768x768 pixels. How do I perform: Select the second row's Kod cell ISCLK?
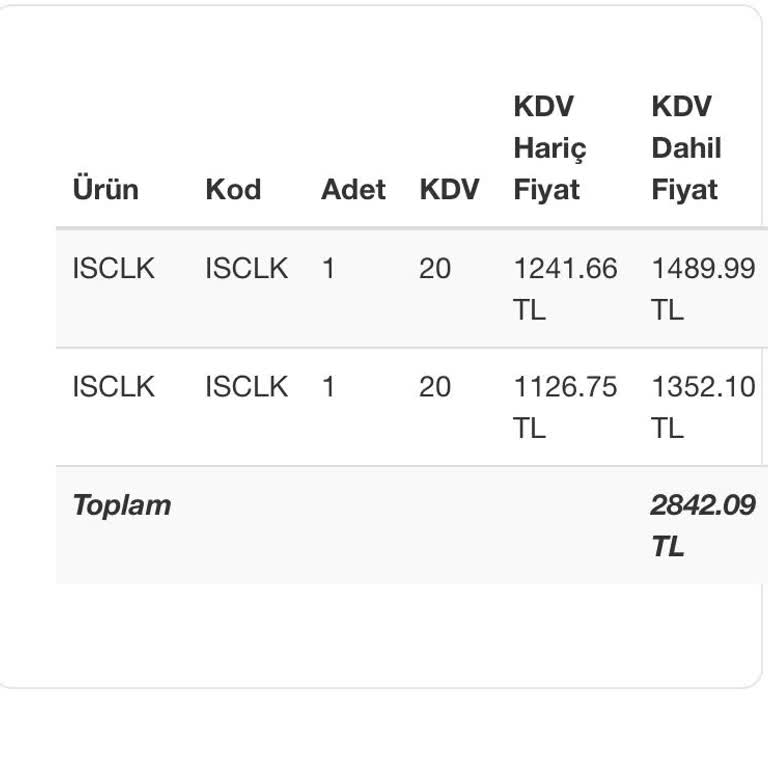(x=246, y=387)
